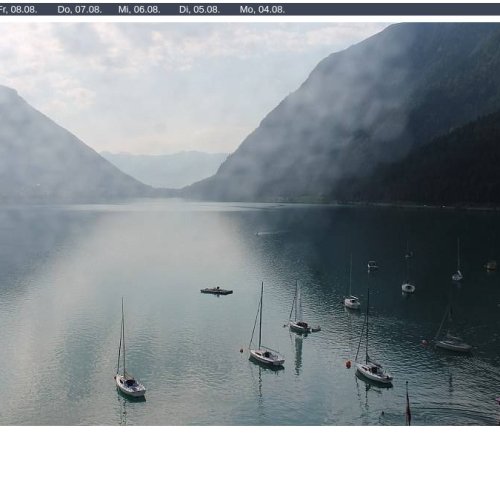Switch to the Mi, 06.08. tab

tap(139, 10)
